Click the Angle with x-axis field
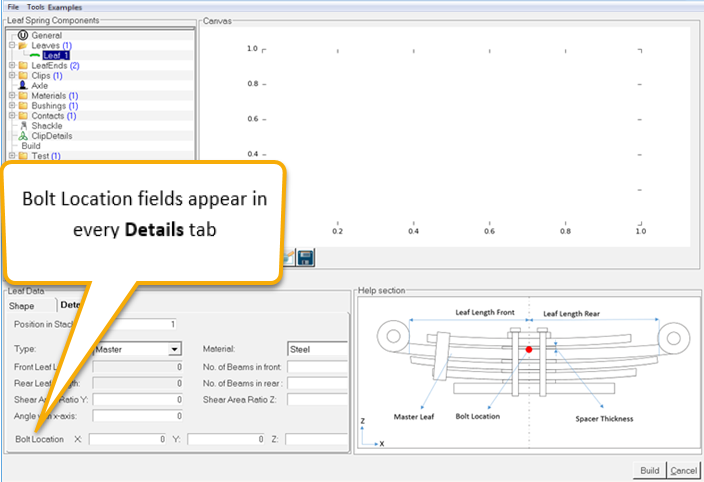This screenshot has width=704, height=482. [x=137, y=416]
